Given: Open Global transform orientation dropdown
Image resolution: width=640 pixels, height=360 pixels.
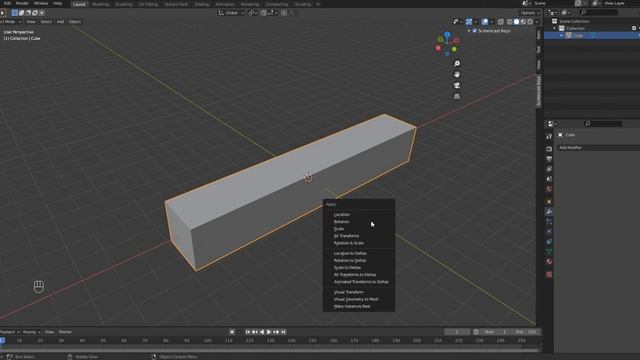Looking at the screenshot, I should tap(231, 13).
